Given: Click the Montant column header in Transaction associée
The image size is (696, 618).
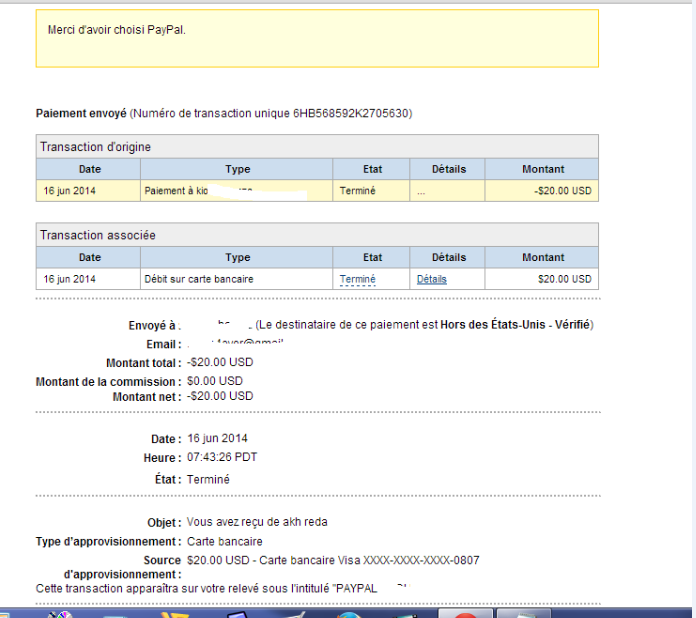Looking at the screenshot, I should click(543, 258).
